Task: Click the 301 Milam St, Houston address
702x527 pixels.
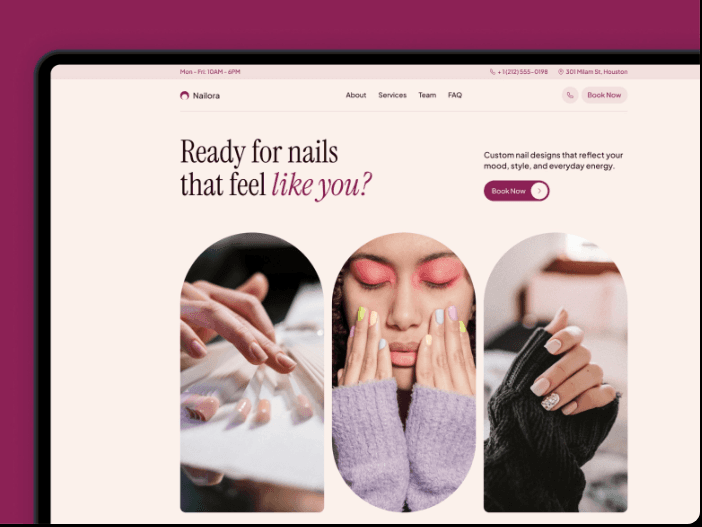Action: pyautogui.click(x=596, y=72)
